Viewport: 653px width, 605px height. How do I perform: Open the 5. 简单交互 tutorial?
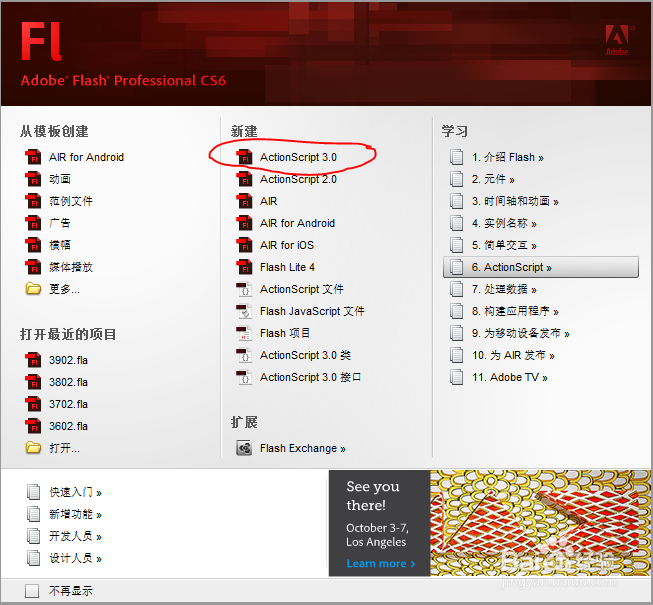(x=504, y=245)
